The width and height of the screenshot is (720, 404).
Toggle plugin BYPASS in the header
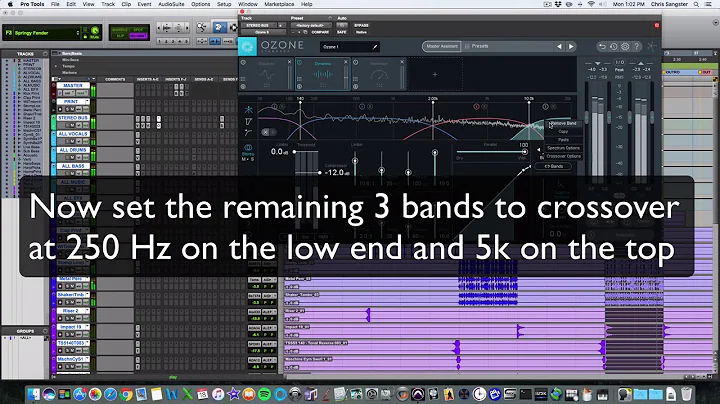coord(361,25)
